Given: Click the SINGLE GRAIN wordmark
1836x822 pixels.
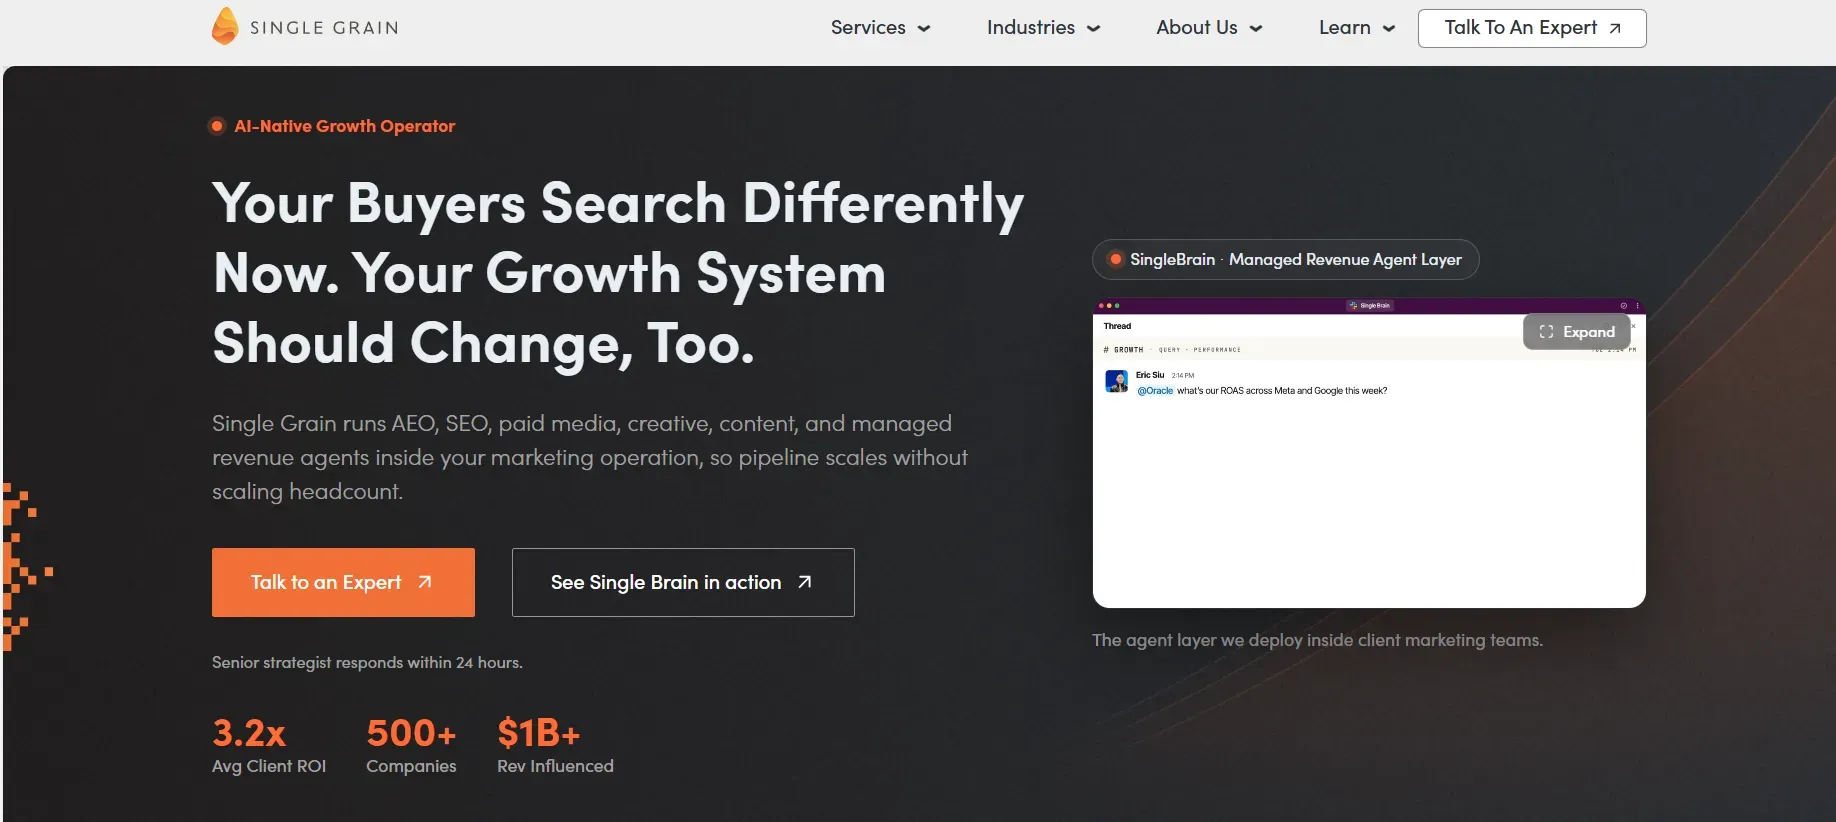Looking at the screenshot, I should click(324, 28).
